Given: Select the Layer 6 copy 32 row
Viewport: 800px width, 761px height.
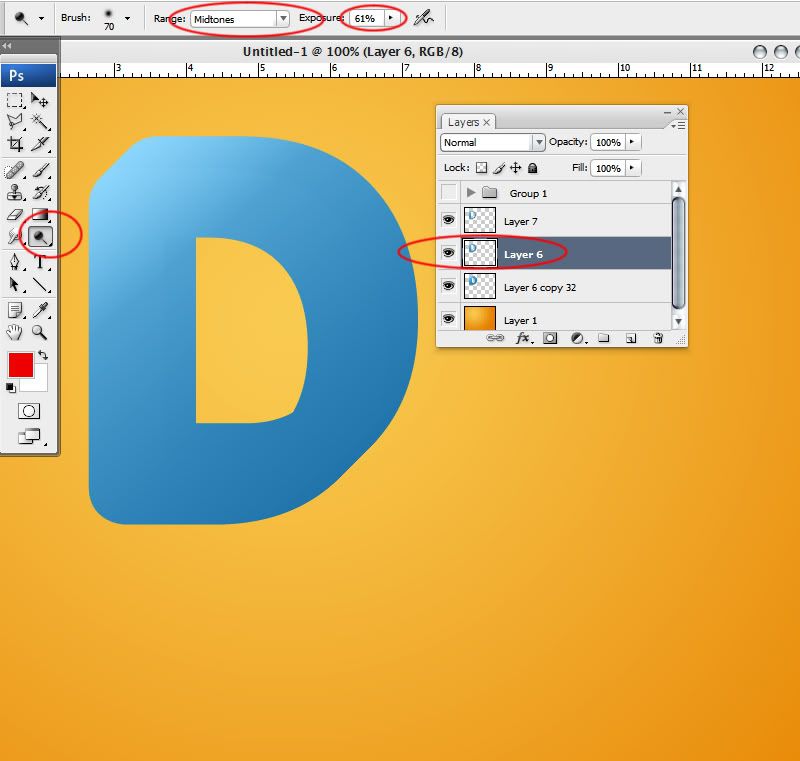Looking at the screenshot, I should click(555, 286).
